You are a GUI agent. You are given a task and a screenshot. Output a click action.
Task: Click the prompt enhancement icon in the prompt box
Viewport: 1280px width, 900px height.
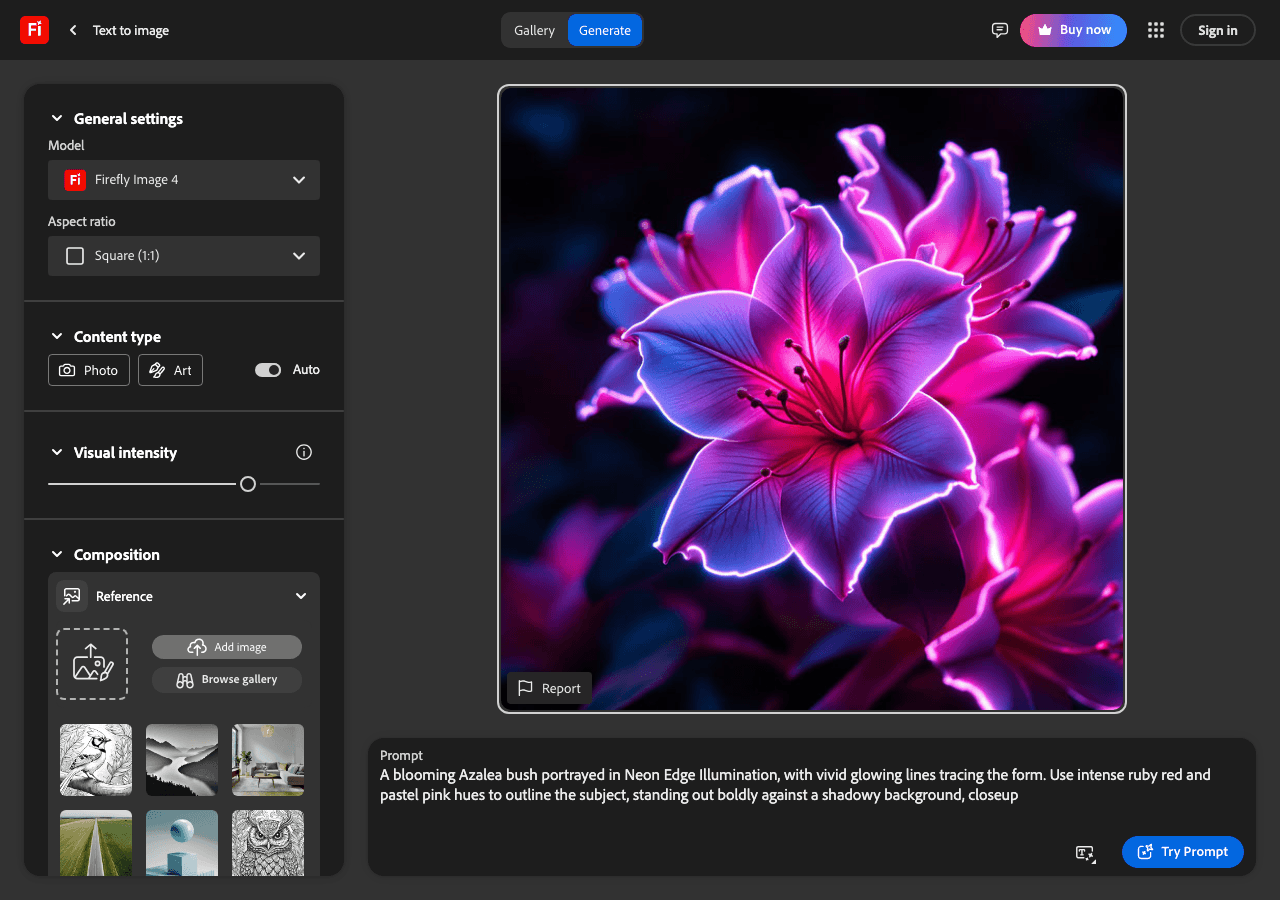coord(1085,852)
